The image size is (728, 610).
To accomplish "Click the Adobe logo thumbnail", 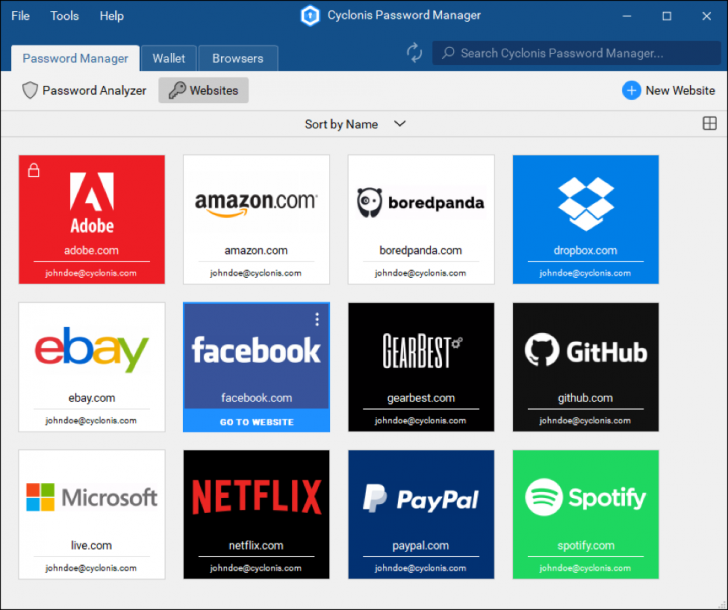I will (x=92, y=202).
